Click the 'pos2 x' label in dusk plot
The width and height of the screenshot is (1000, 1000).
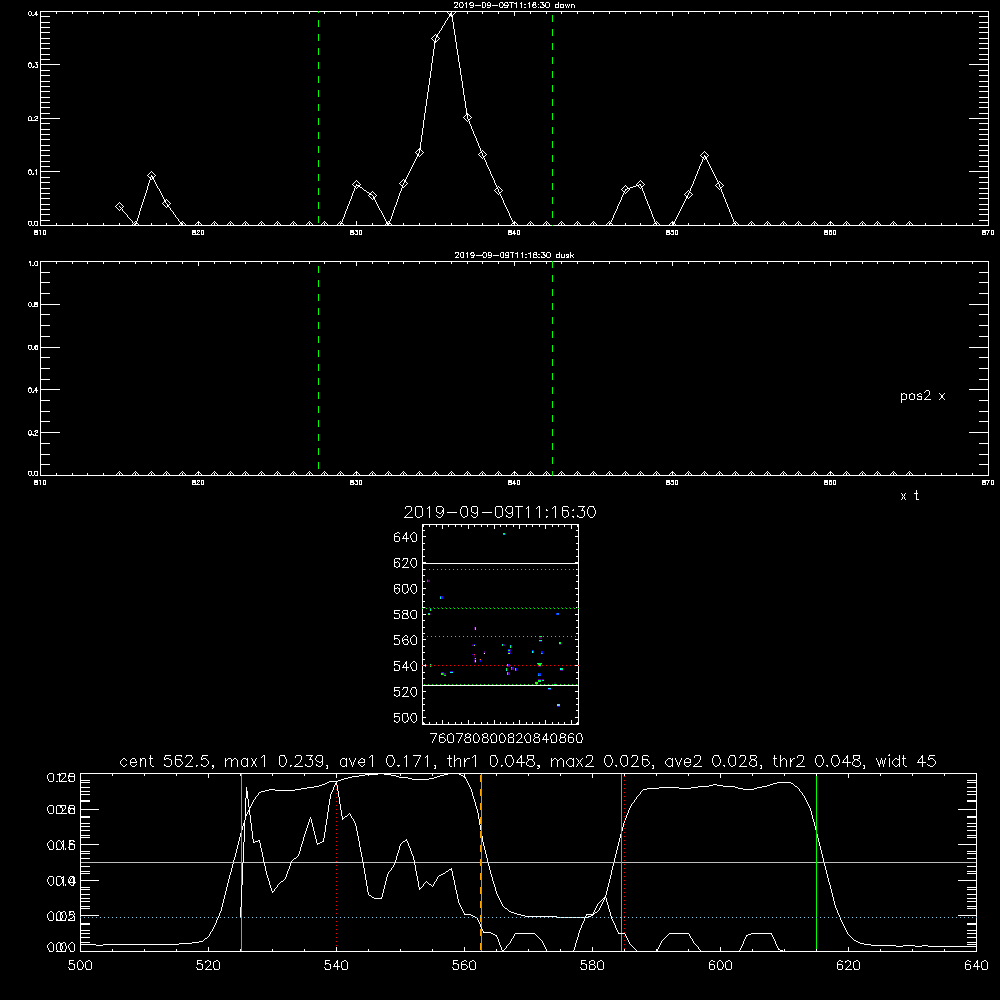coord(922,396)
